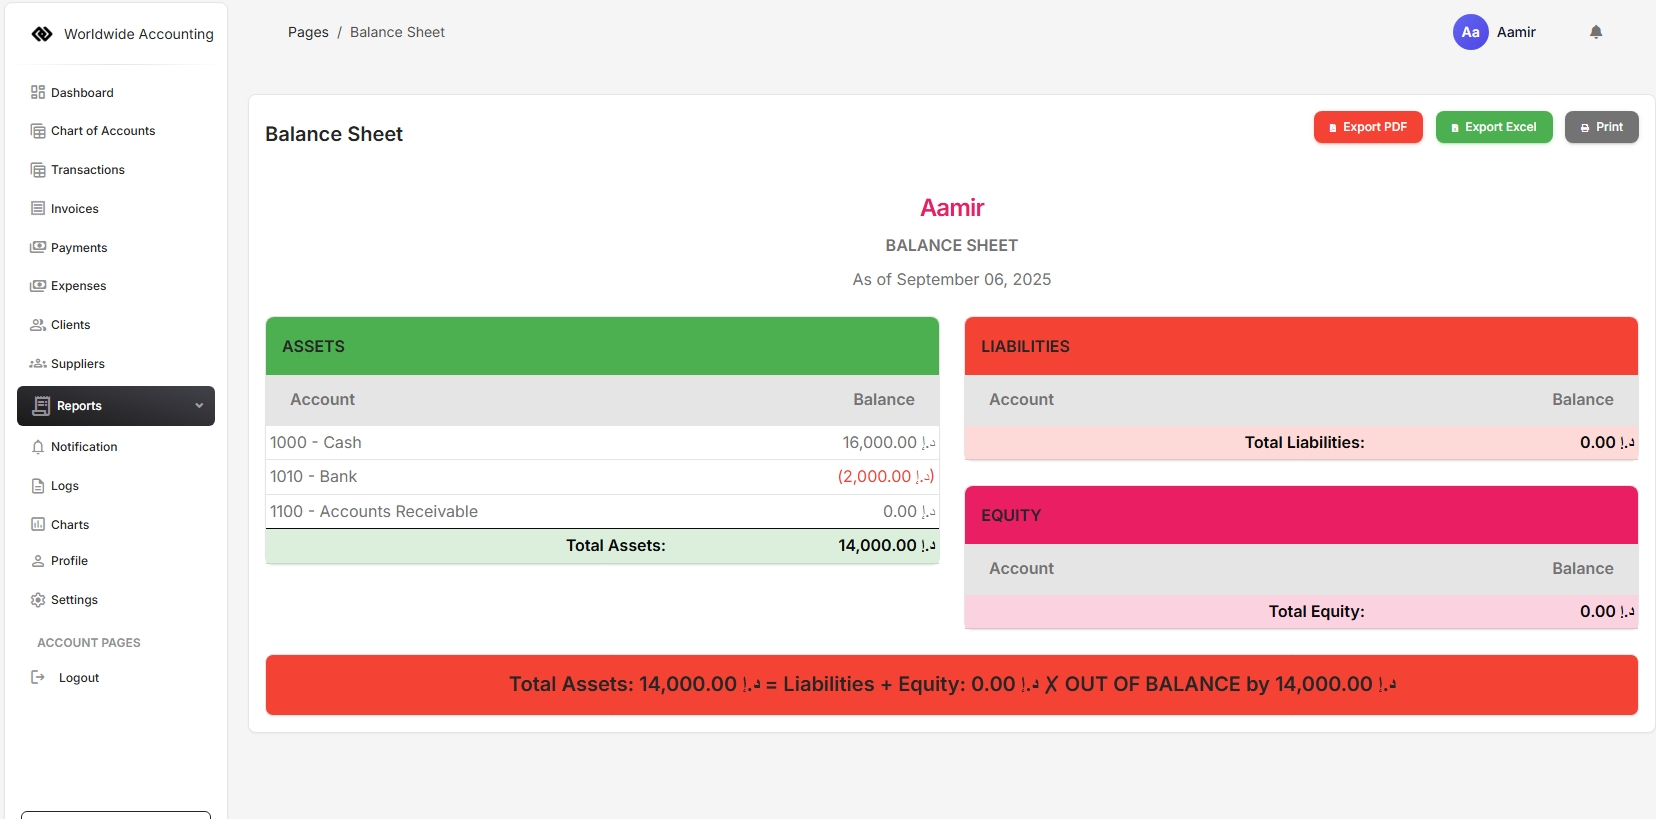Click the Clients people icon
Screen dimensions: 1656x819
(x=38, y=325)
